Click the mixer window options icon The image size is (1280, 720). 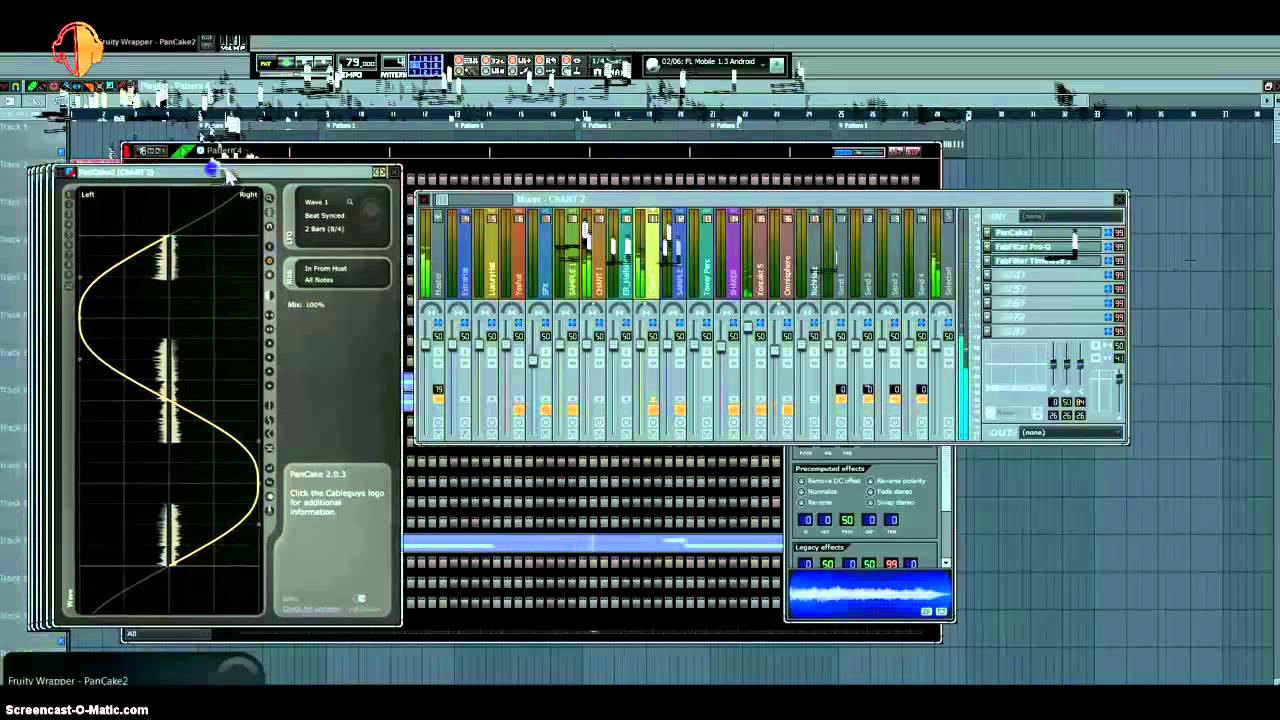424,199
